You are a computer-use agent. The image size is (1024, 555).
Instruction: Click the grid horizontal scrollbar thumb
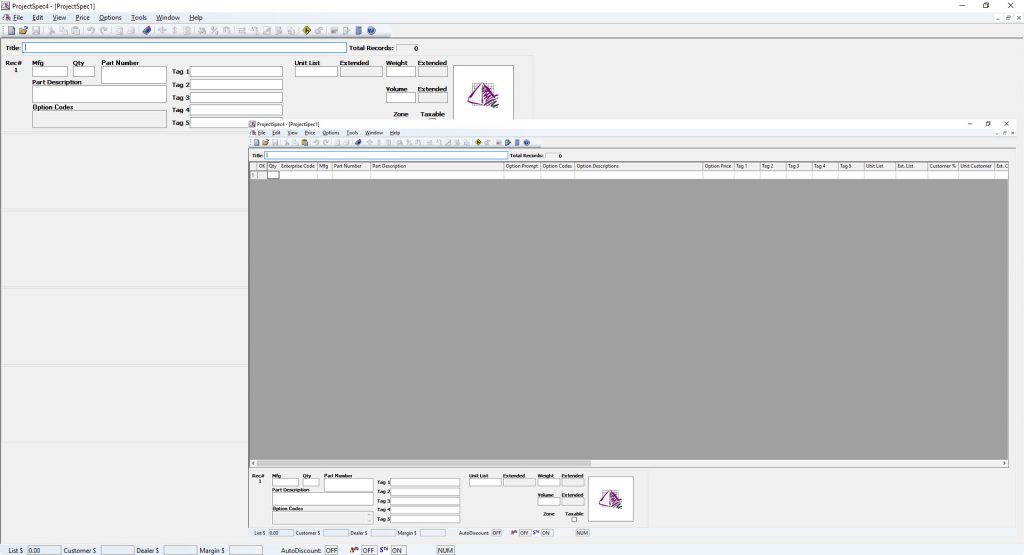point(424,463)
